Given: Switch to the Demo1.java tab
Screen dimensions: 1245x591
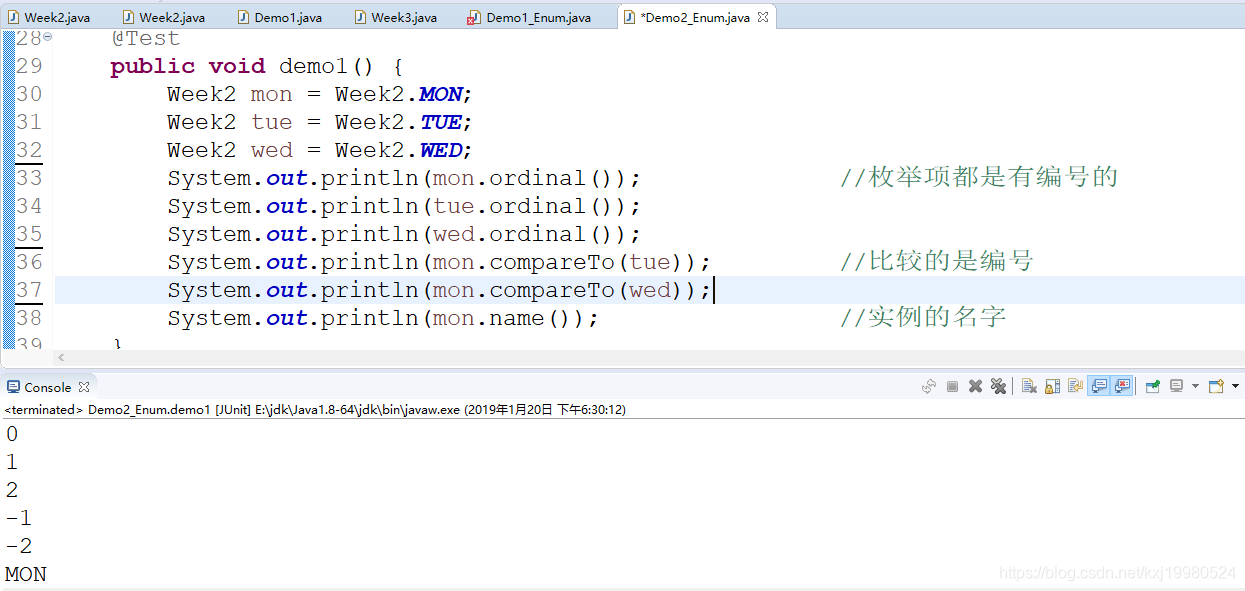Looking at the screenshot, I should click(279, 17).
